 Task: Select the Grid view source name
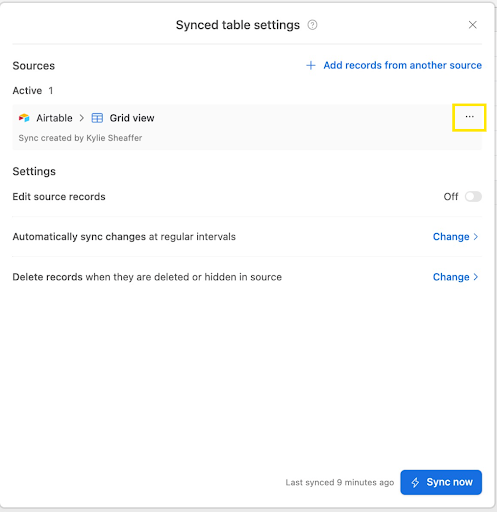[x=132, y=118]
